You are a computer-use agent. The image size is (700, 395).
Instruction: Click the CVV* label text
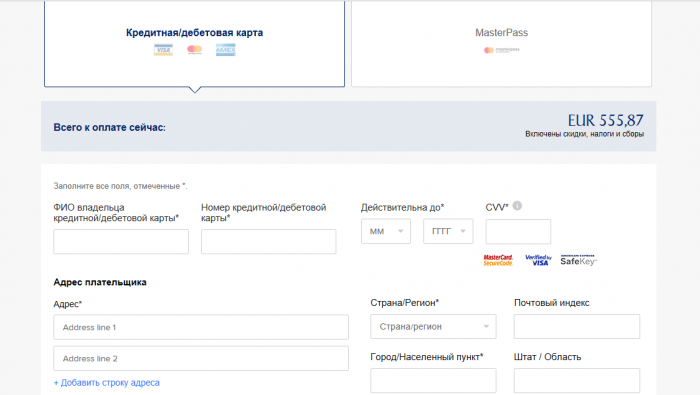497,207
